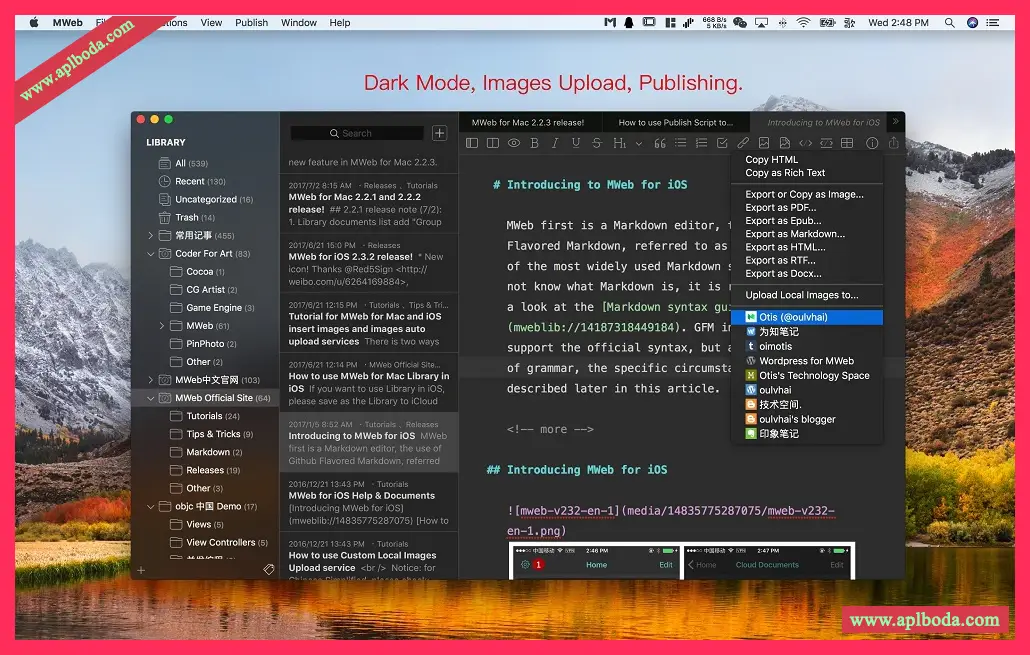Viewport: 1030px width, 655px height.
Task: Insert a task list checkbox item
Action: [x=722, y=144]
